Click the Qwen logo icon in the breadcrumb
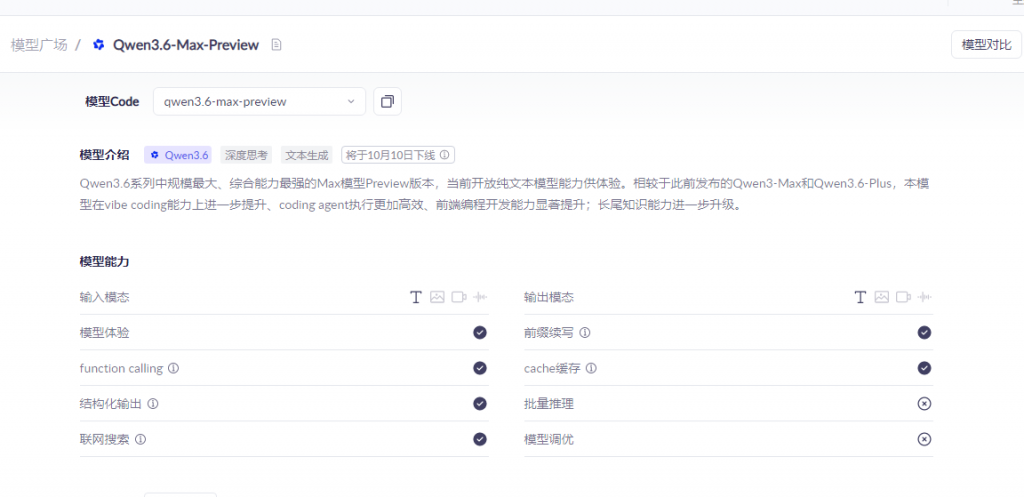Screen dimensions: 1024x497 tap(99, 45)
